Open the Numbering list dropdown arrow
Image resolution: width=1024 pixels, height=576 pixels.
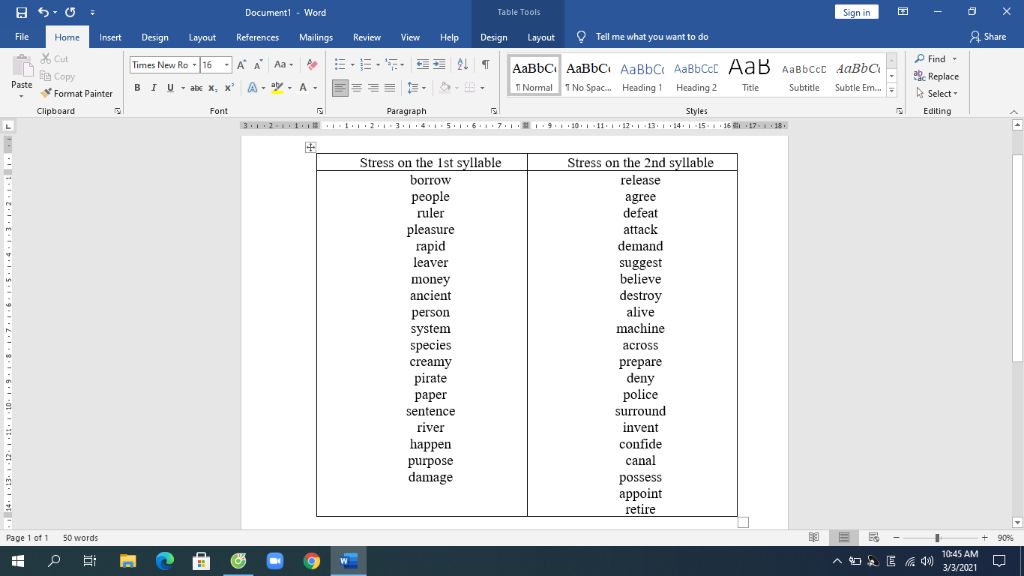(x=378, y=65)
